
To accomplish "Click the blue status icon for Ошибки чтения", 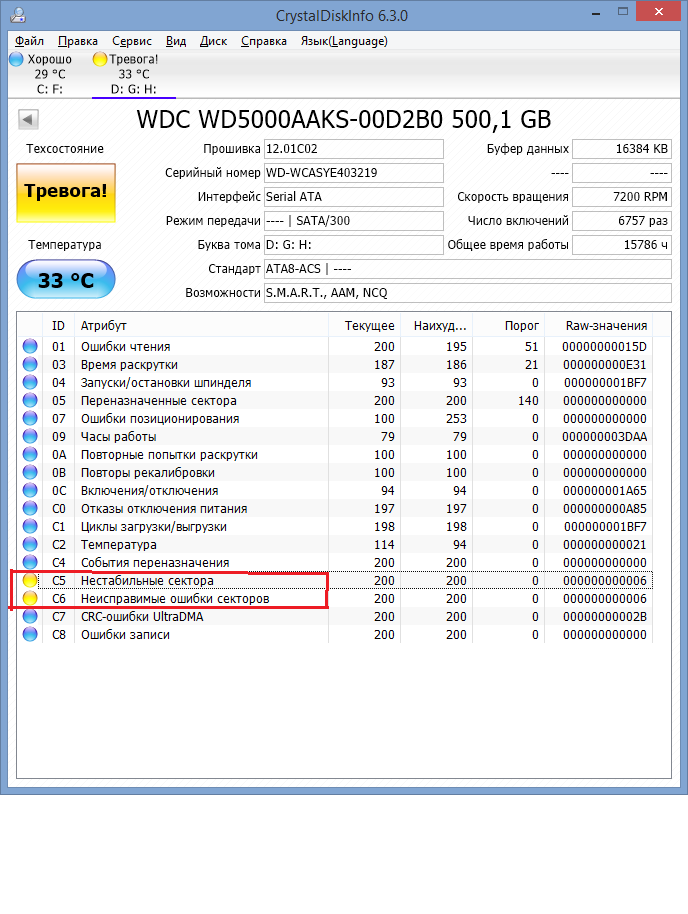I will 30,346.
